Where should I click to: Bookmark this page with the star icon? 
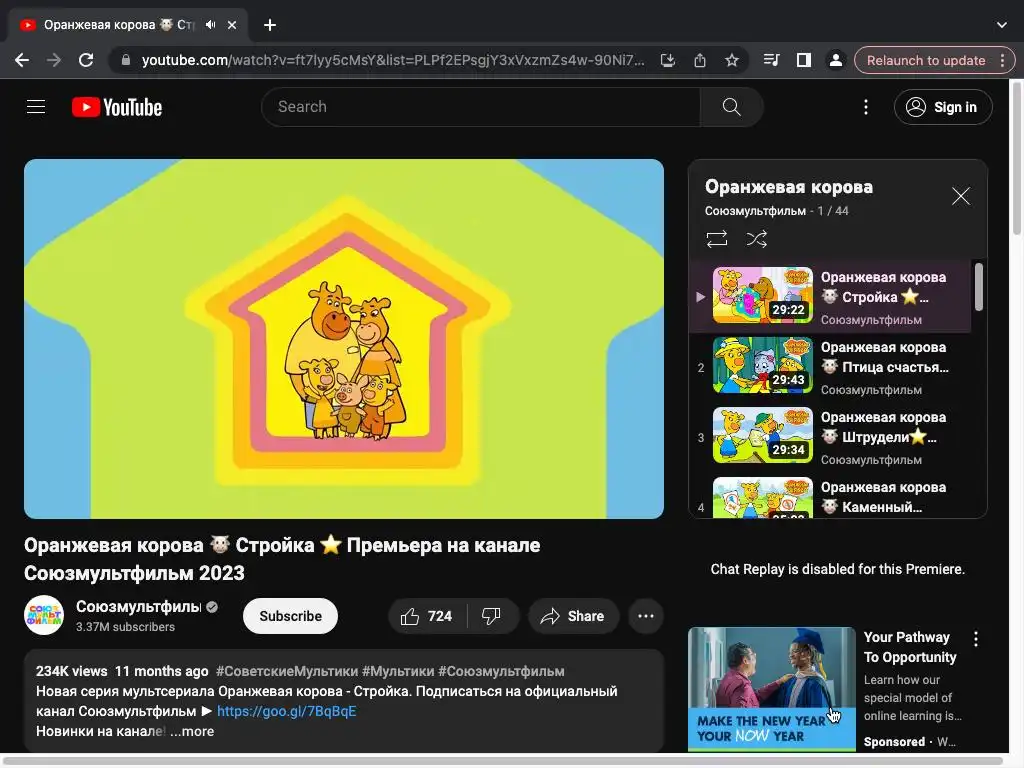click(x=731, y=60)
